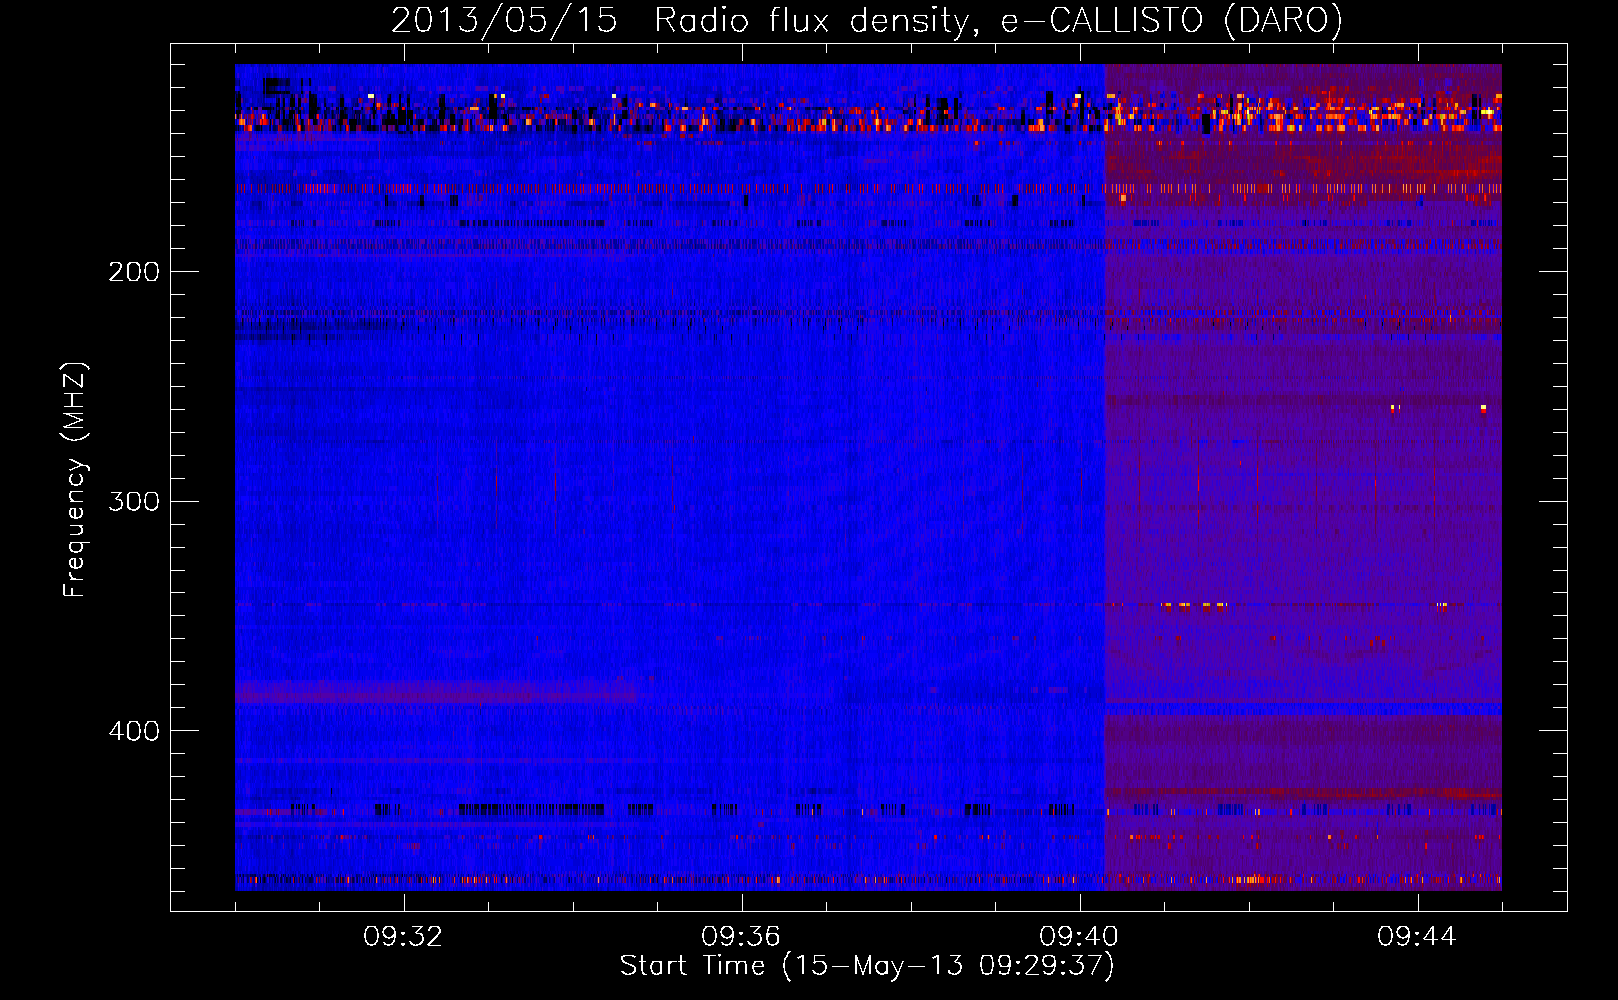Select the 'Start Time (15-May-13 09:29:37)' label
This screenshot has height=1000, width=1618.
(x=867, y=966)
